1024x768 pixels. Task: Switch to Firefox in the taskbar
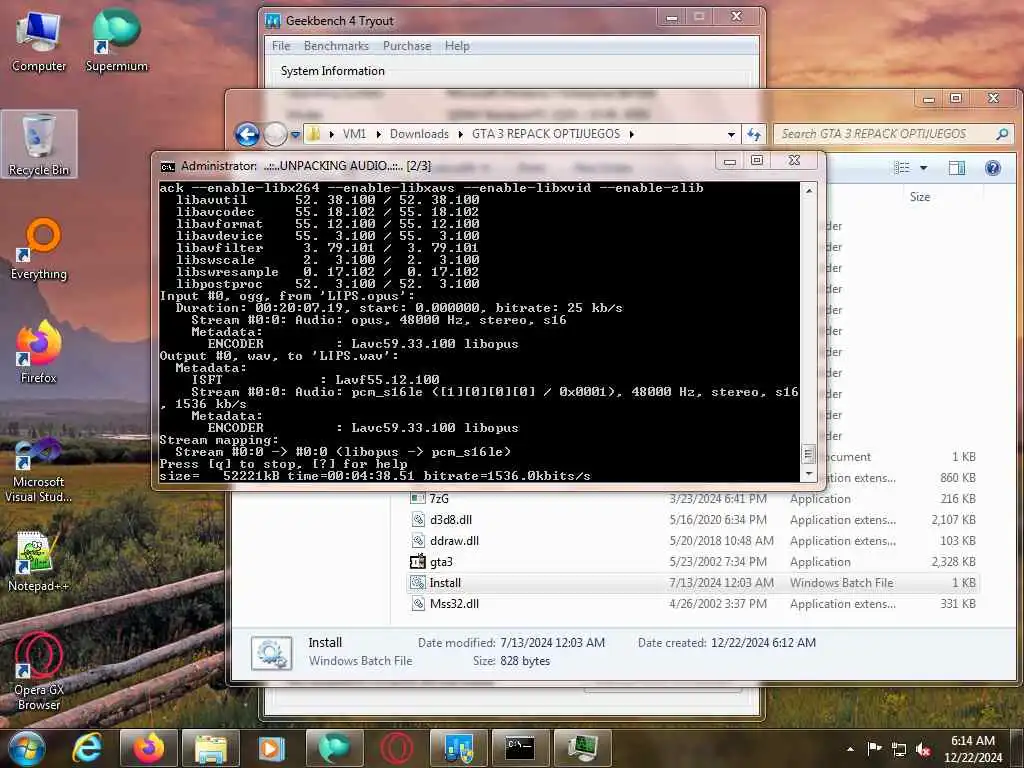[149, 748]
